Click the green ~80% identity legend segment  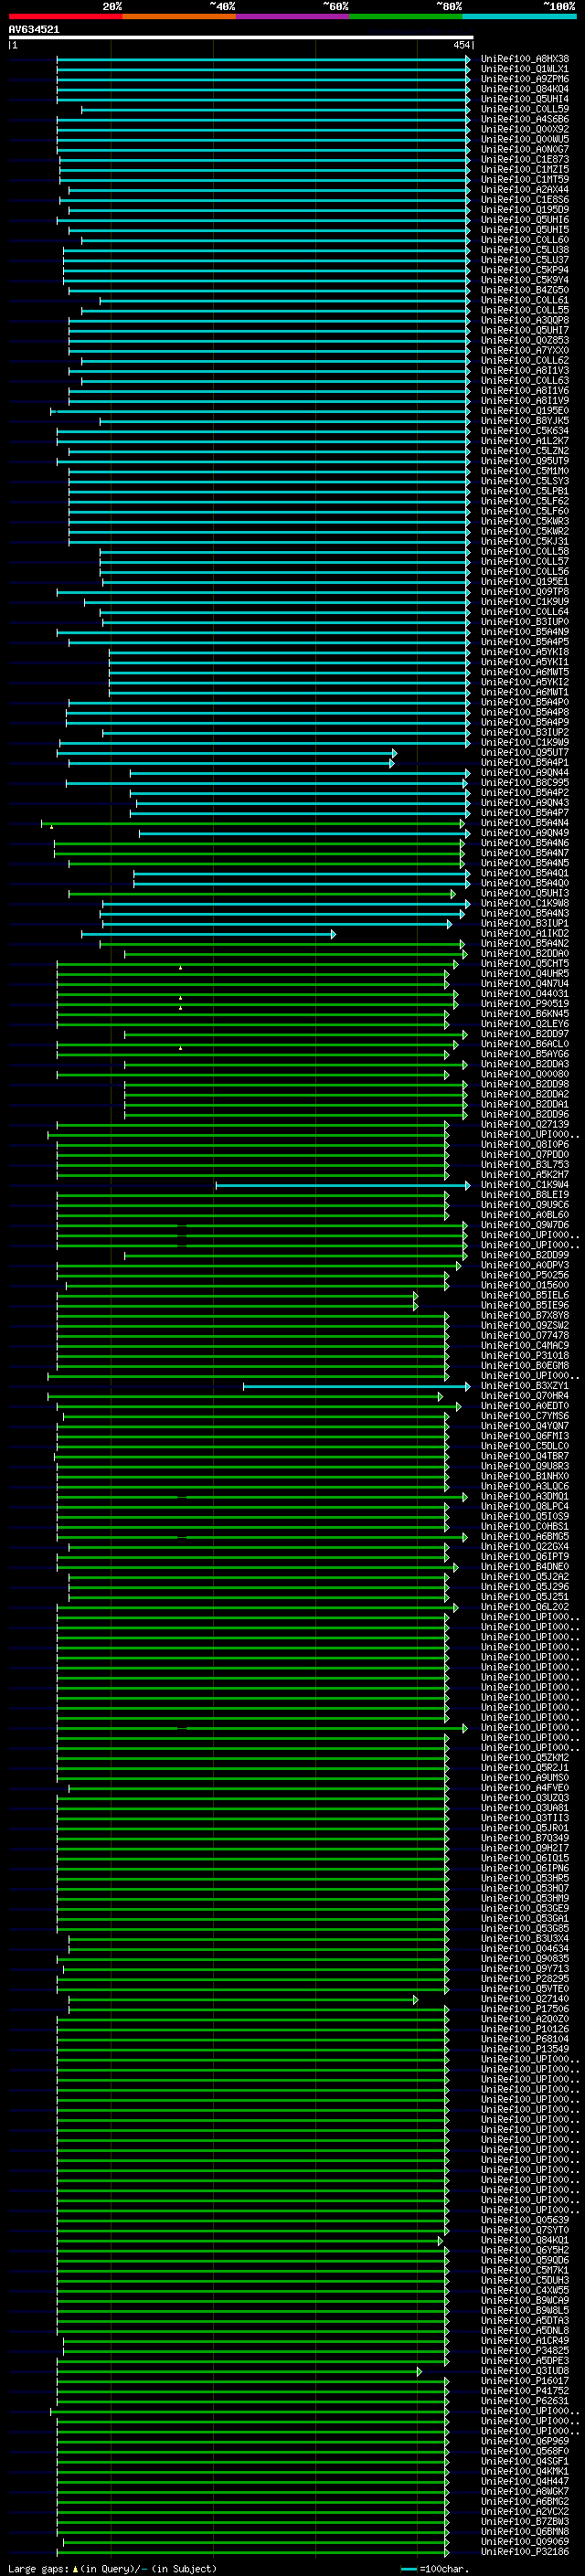tap(406, 16)
